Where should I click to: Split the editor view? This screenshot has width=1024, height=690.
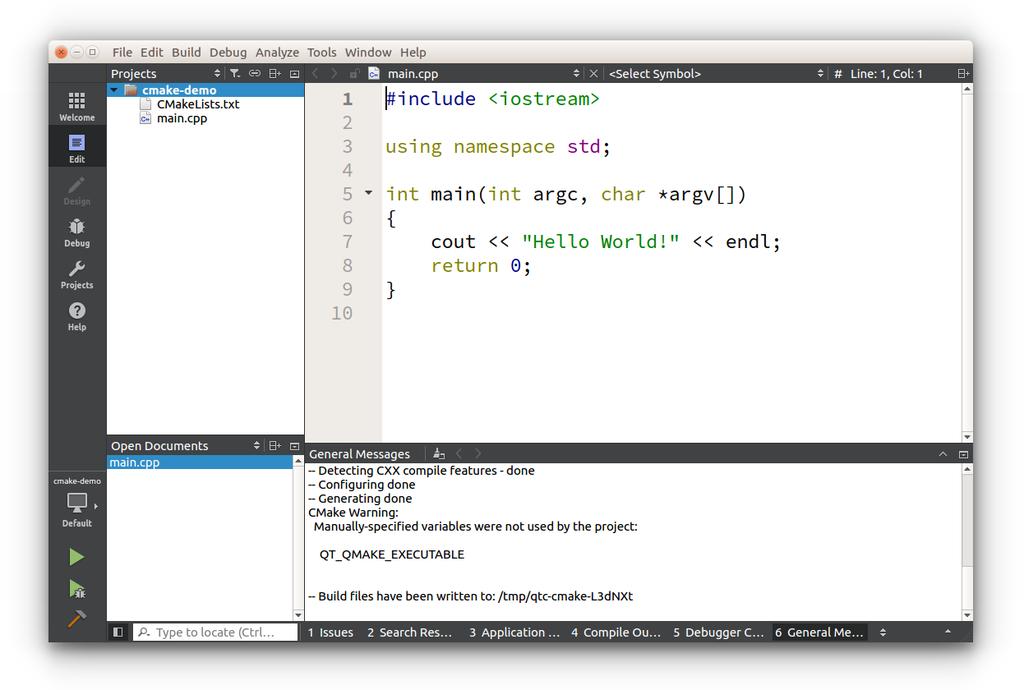963,74
